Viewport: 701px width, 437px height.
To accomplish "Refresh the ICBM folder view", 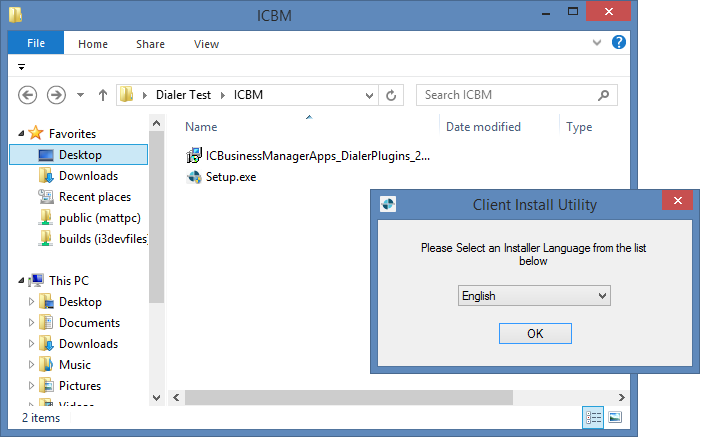I will coord(392,95).
